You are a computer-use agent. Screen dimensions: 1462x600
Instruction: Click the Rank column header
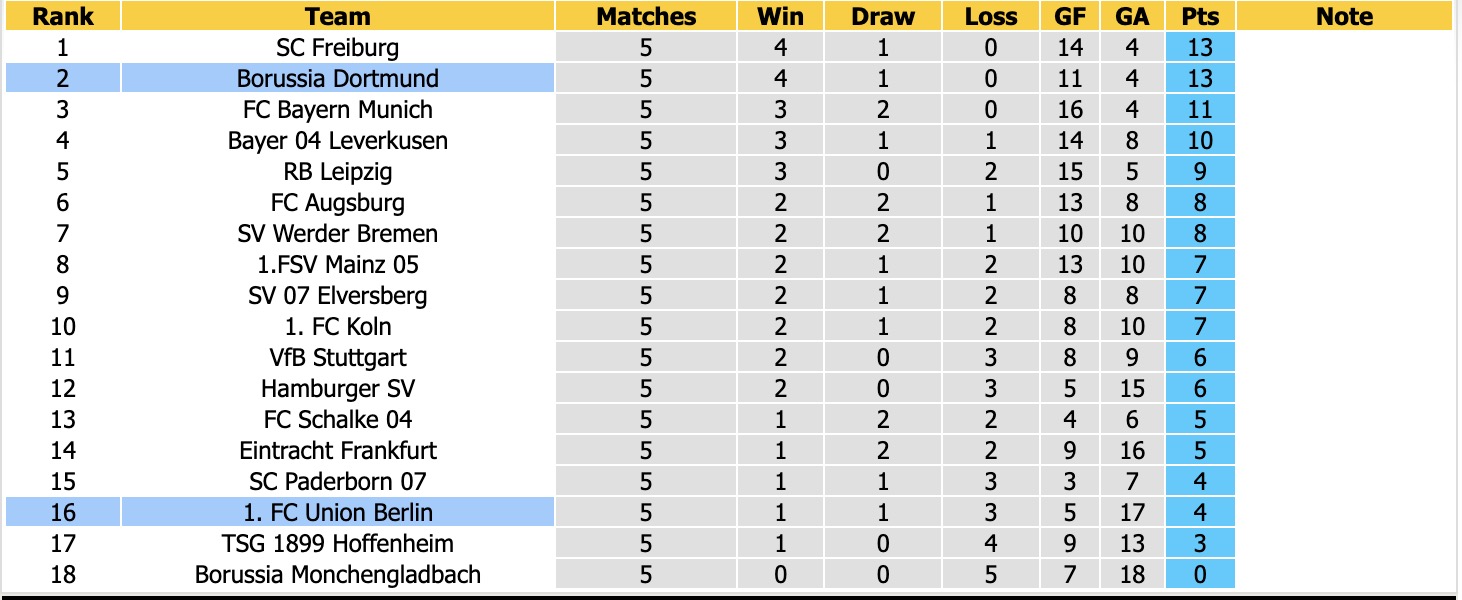[63, 16]
